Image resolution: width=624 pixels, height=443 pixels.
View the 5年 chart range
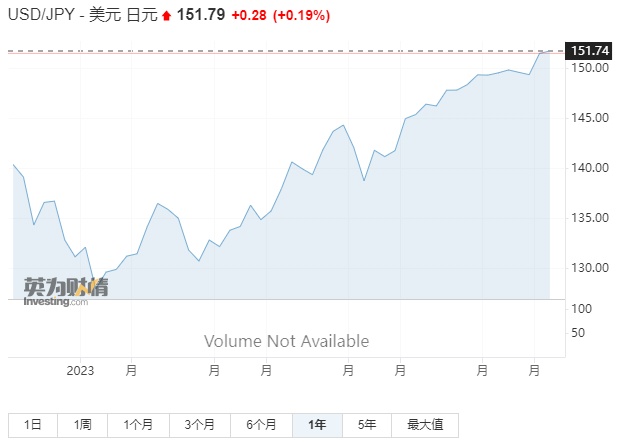click(367, 424)
